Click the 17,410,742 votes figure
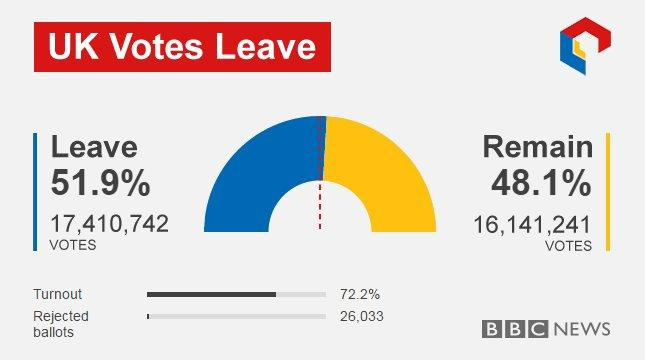This screenshot has height=360, width=645. (x=109, y=224)
